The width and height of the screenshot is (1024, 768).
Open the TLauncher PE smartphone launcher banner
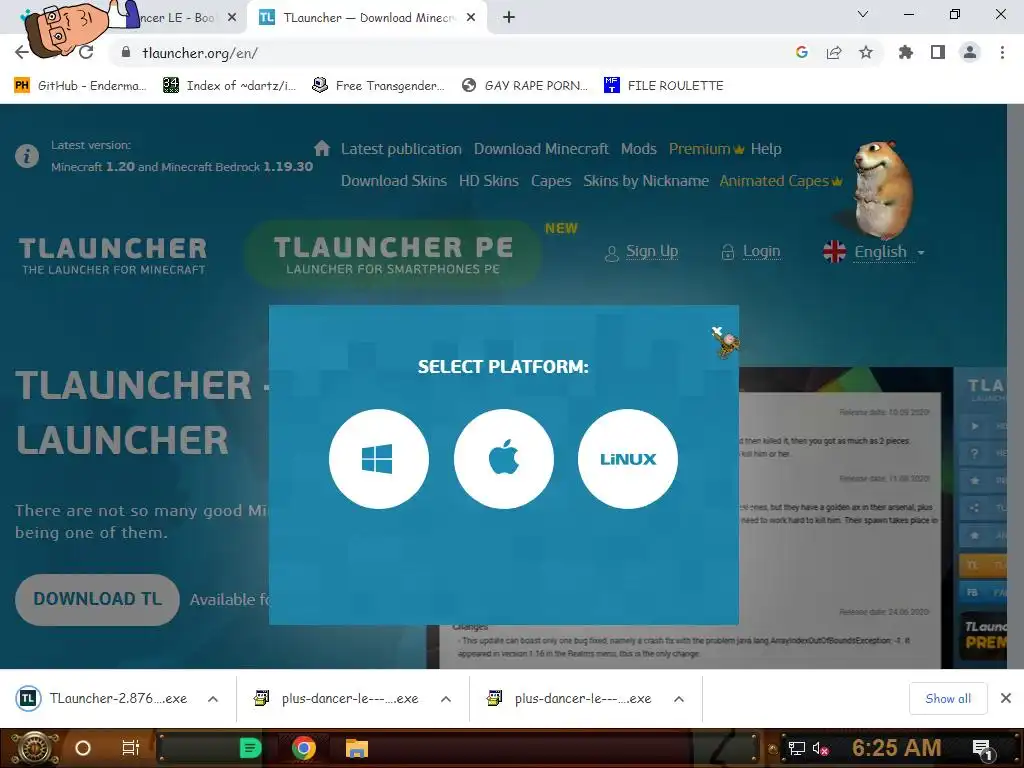coord(393,255)
